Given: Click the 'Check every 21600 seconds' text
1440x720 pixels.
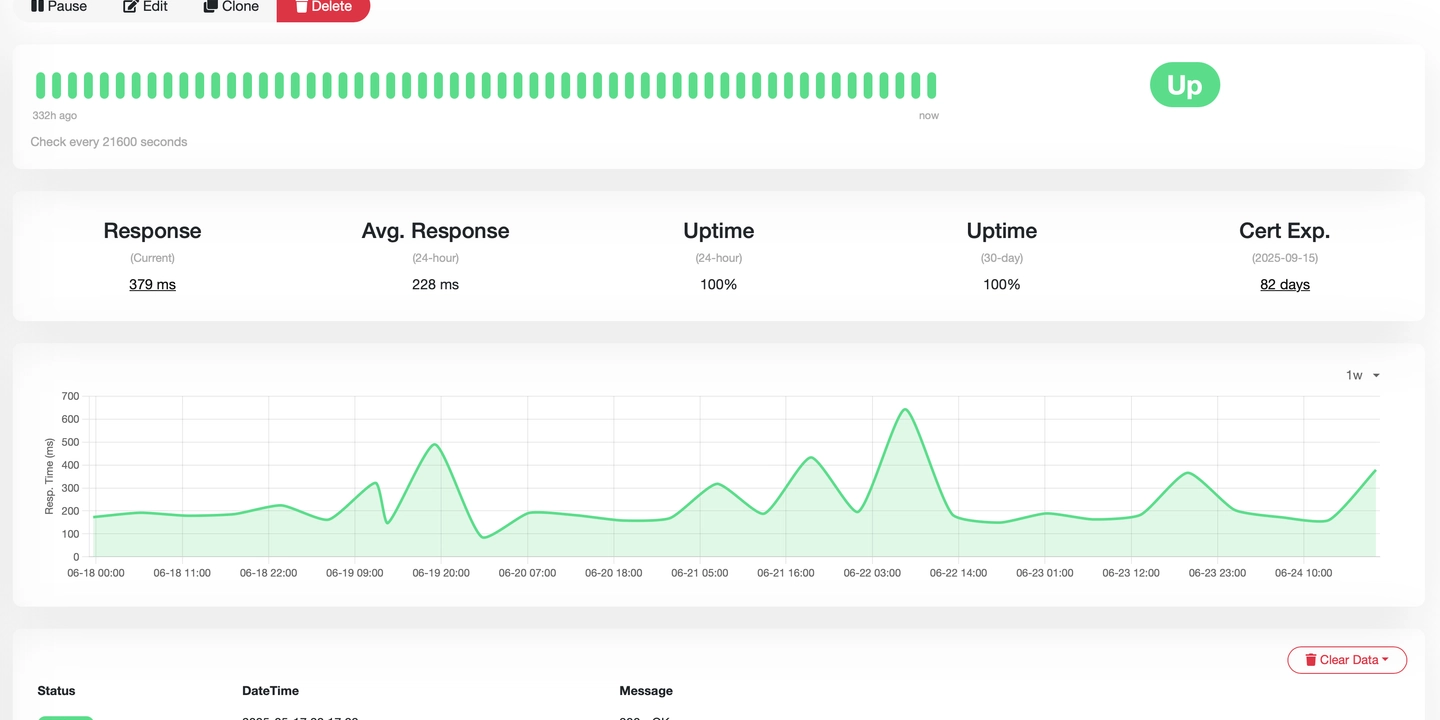Looking at the screenshot, I should tap(109, 142).
